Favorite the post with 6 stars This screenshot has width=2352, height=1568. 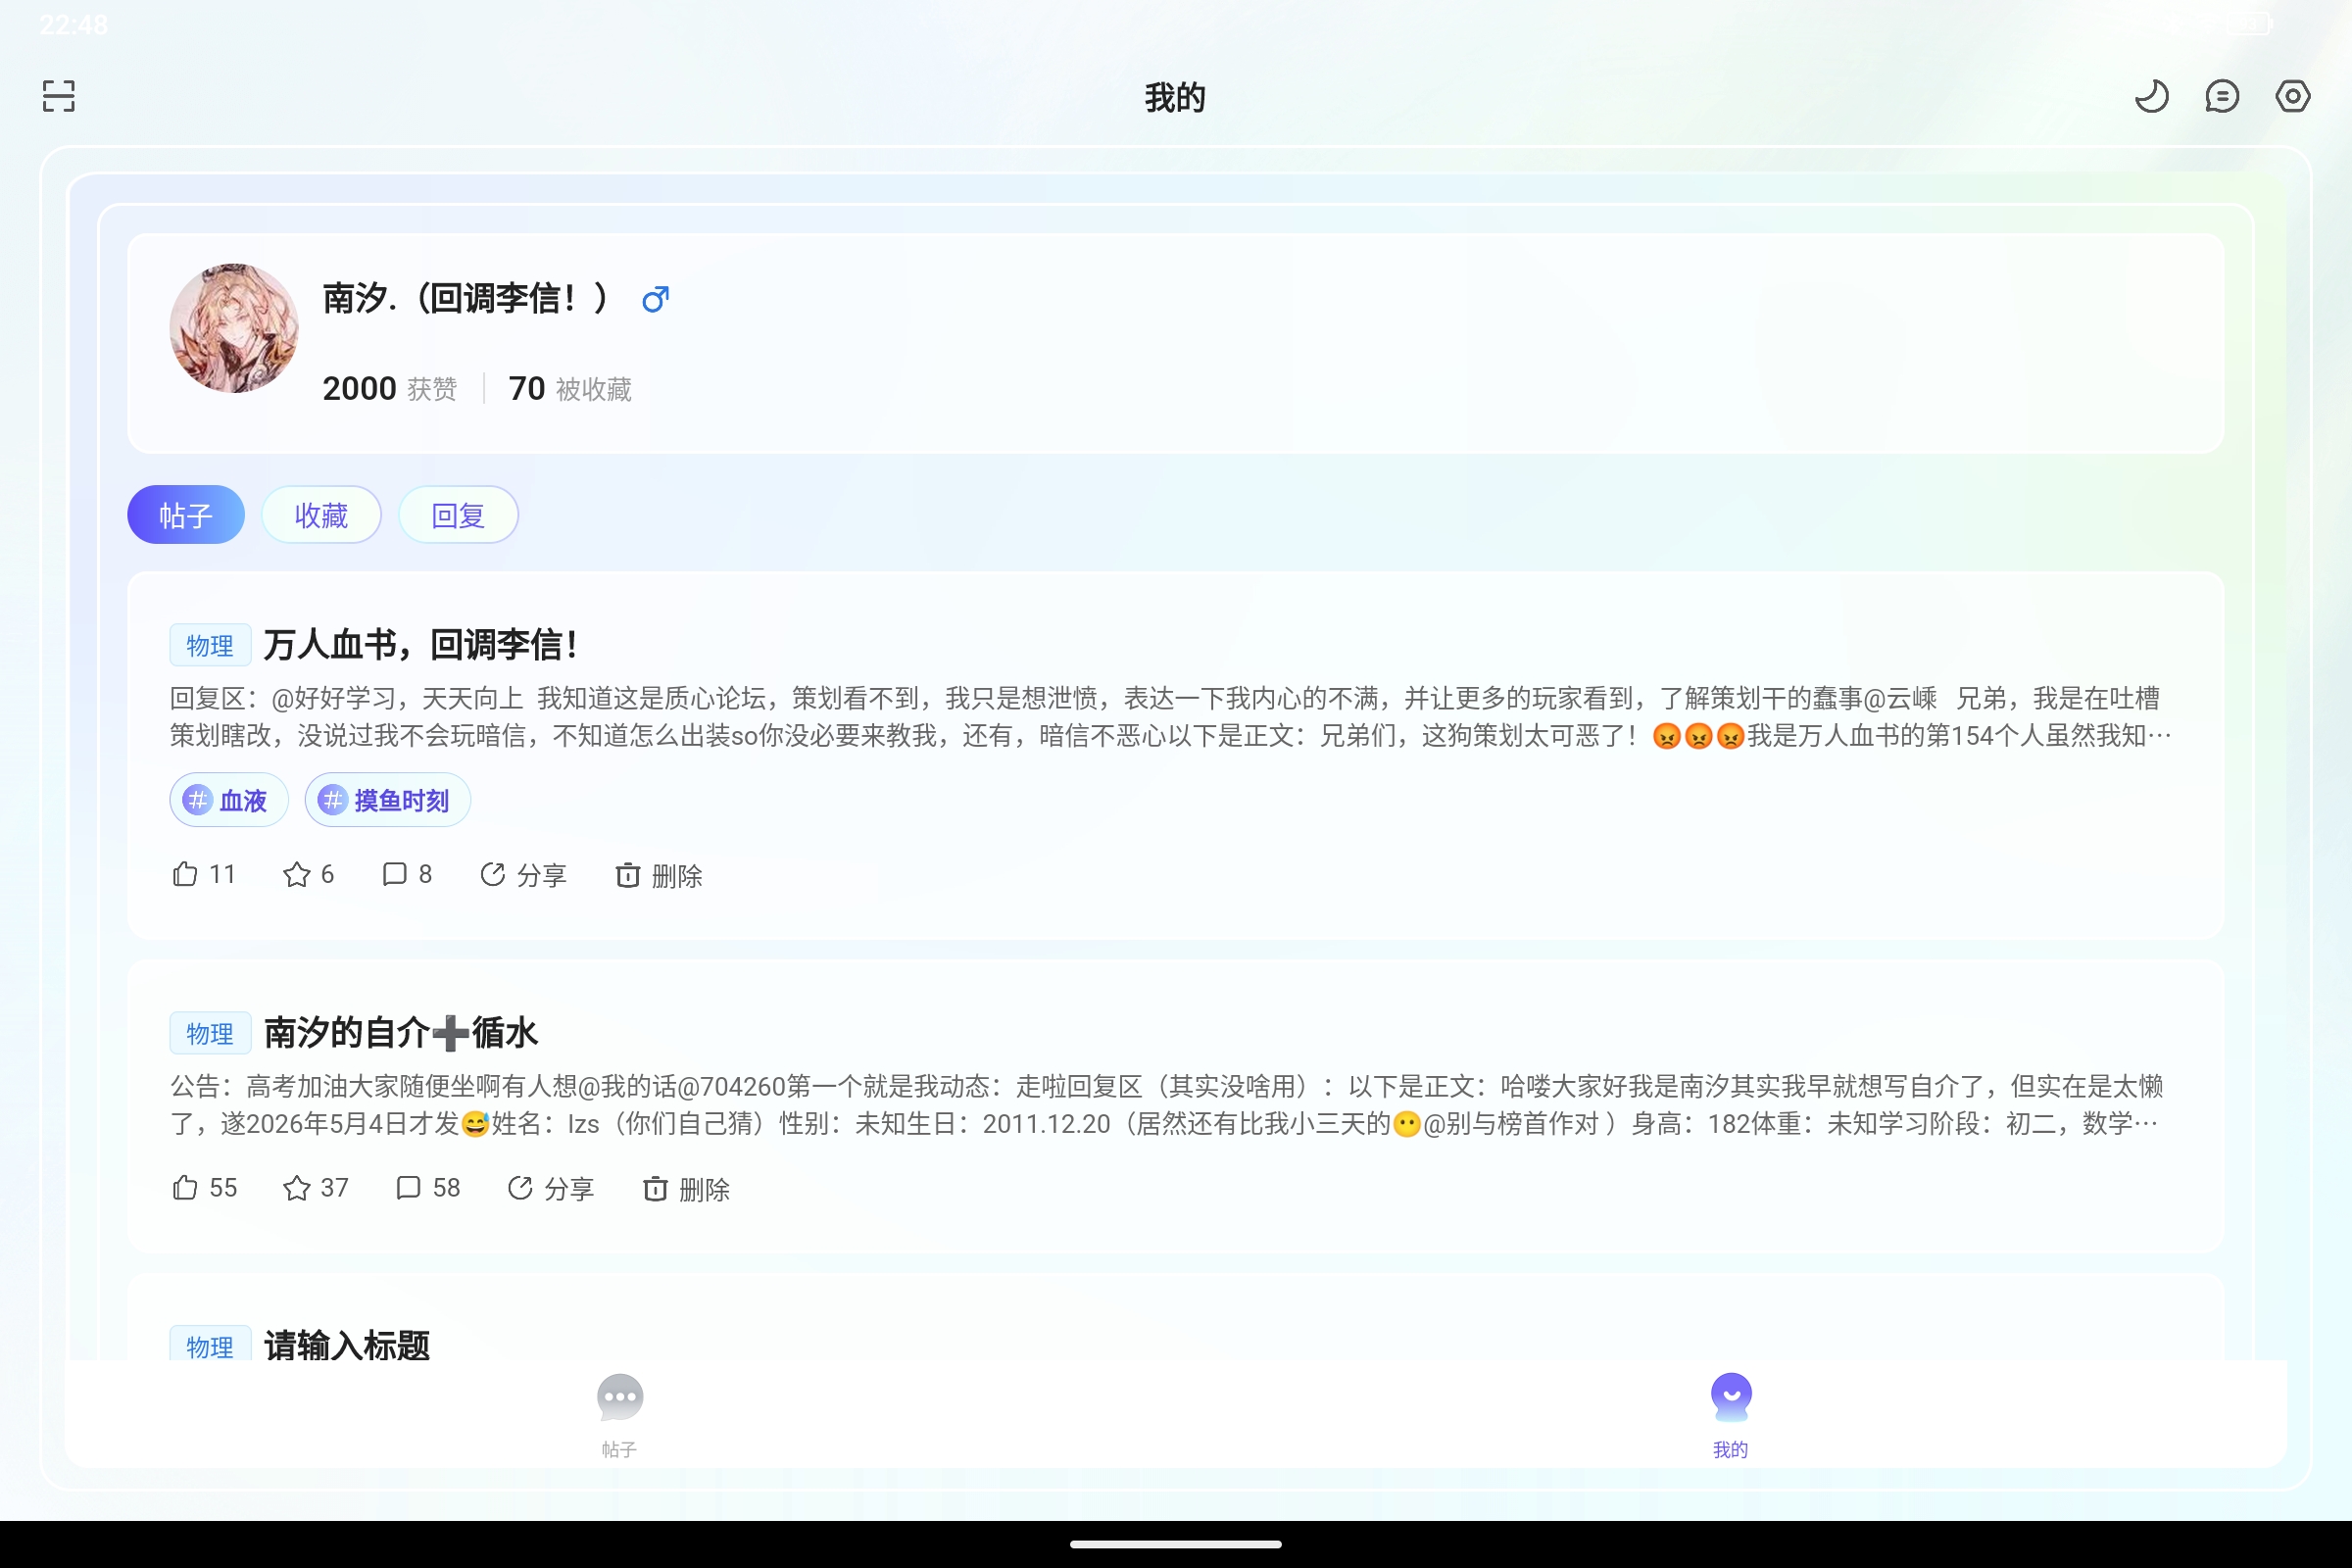point(309,875)
